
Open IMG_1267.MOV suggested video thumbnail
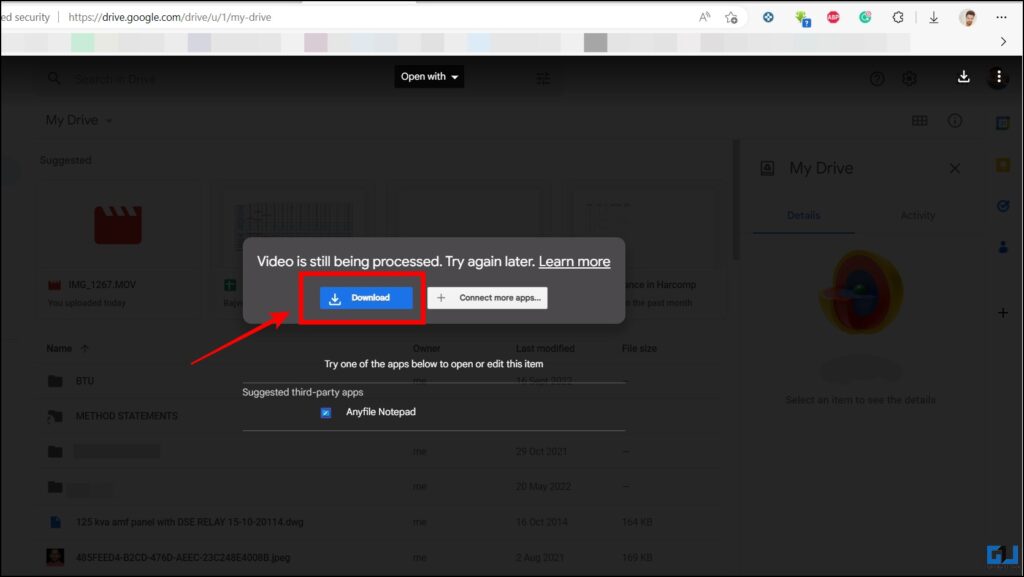point(118,225)
